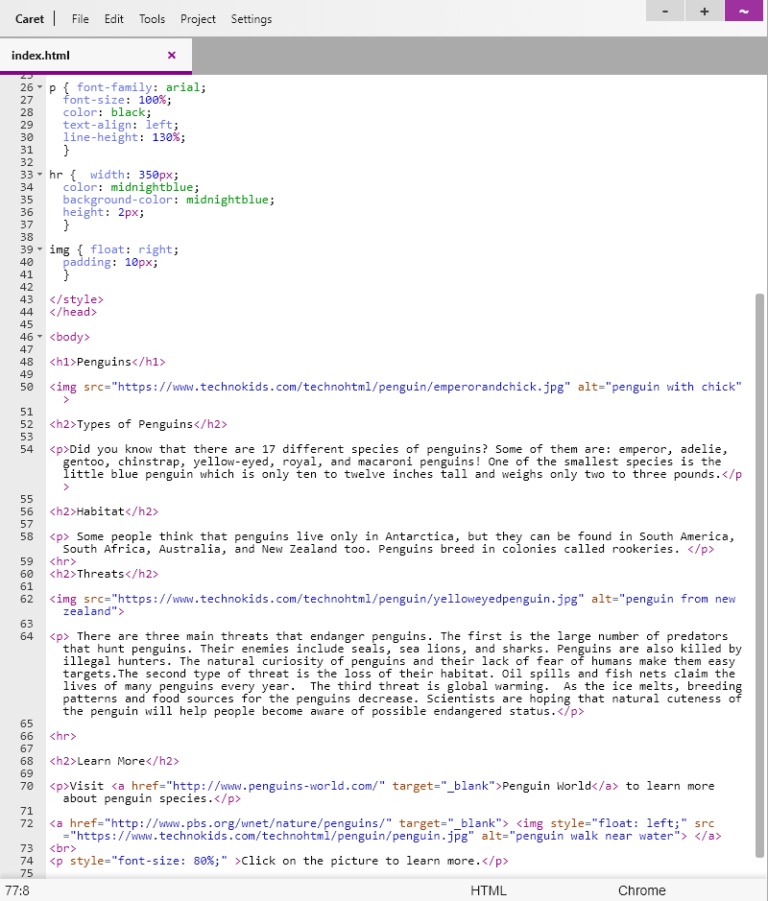Click the plus window button
This screenshot has height=901, width=768.
(x=704, y=10)
